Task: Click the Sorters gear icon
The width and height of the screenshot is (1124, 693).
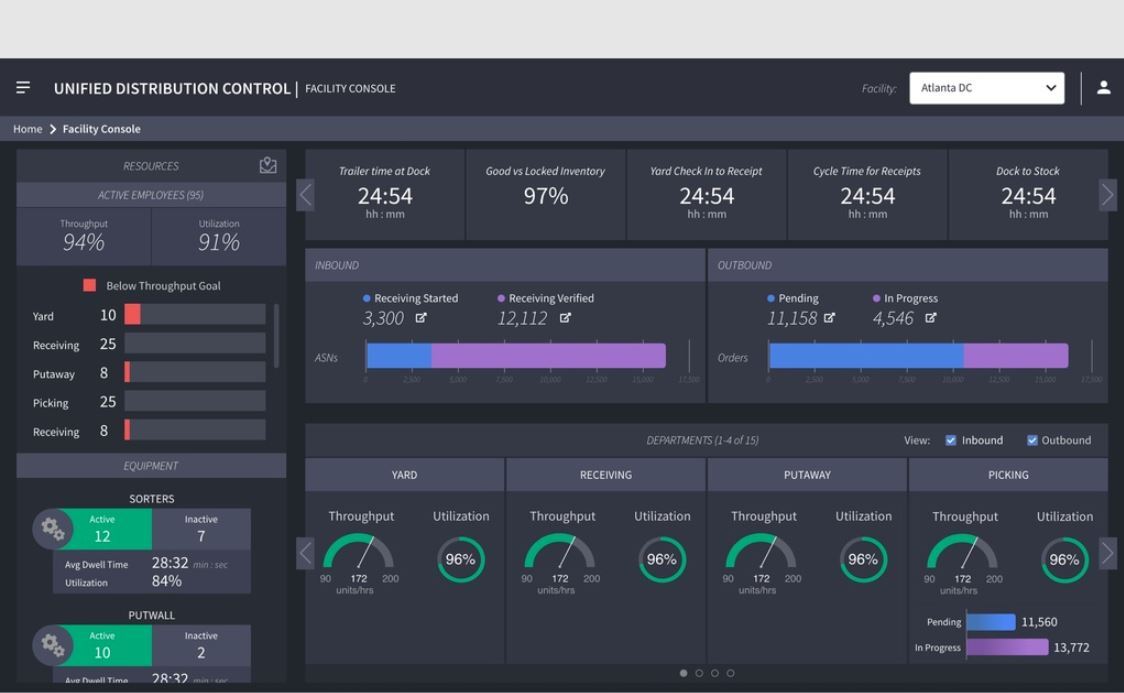Action: [52, 530]
